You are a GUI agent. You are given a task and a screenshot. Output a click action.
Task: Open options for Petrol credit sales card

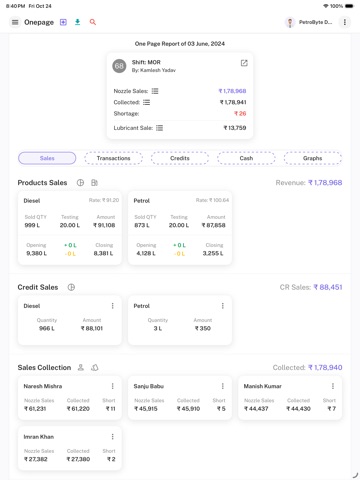[223, 306]
